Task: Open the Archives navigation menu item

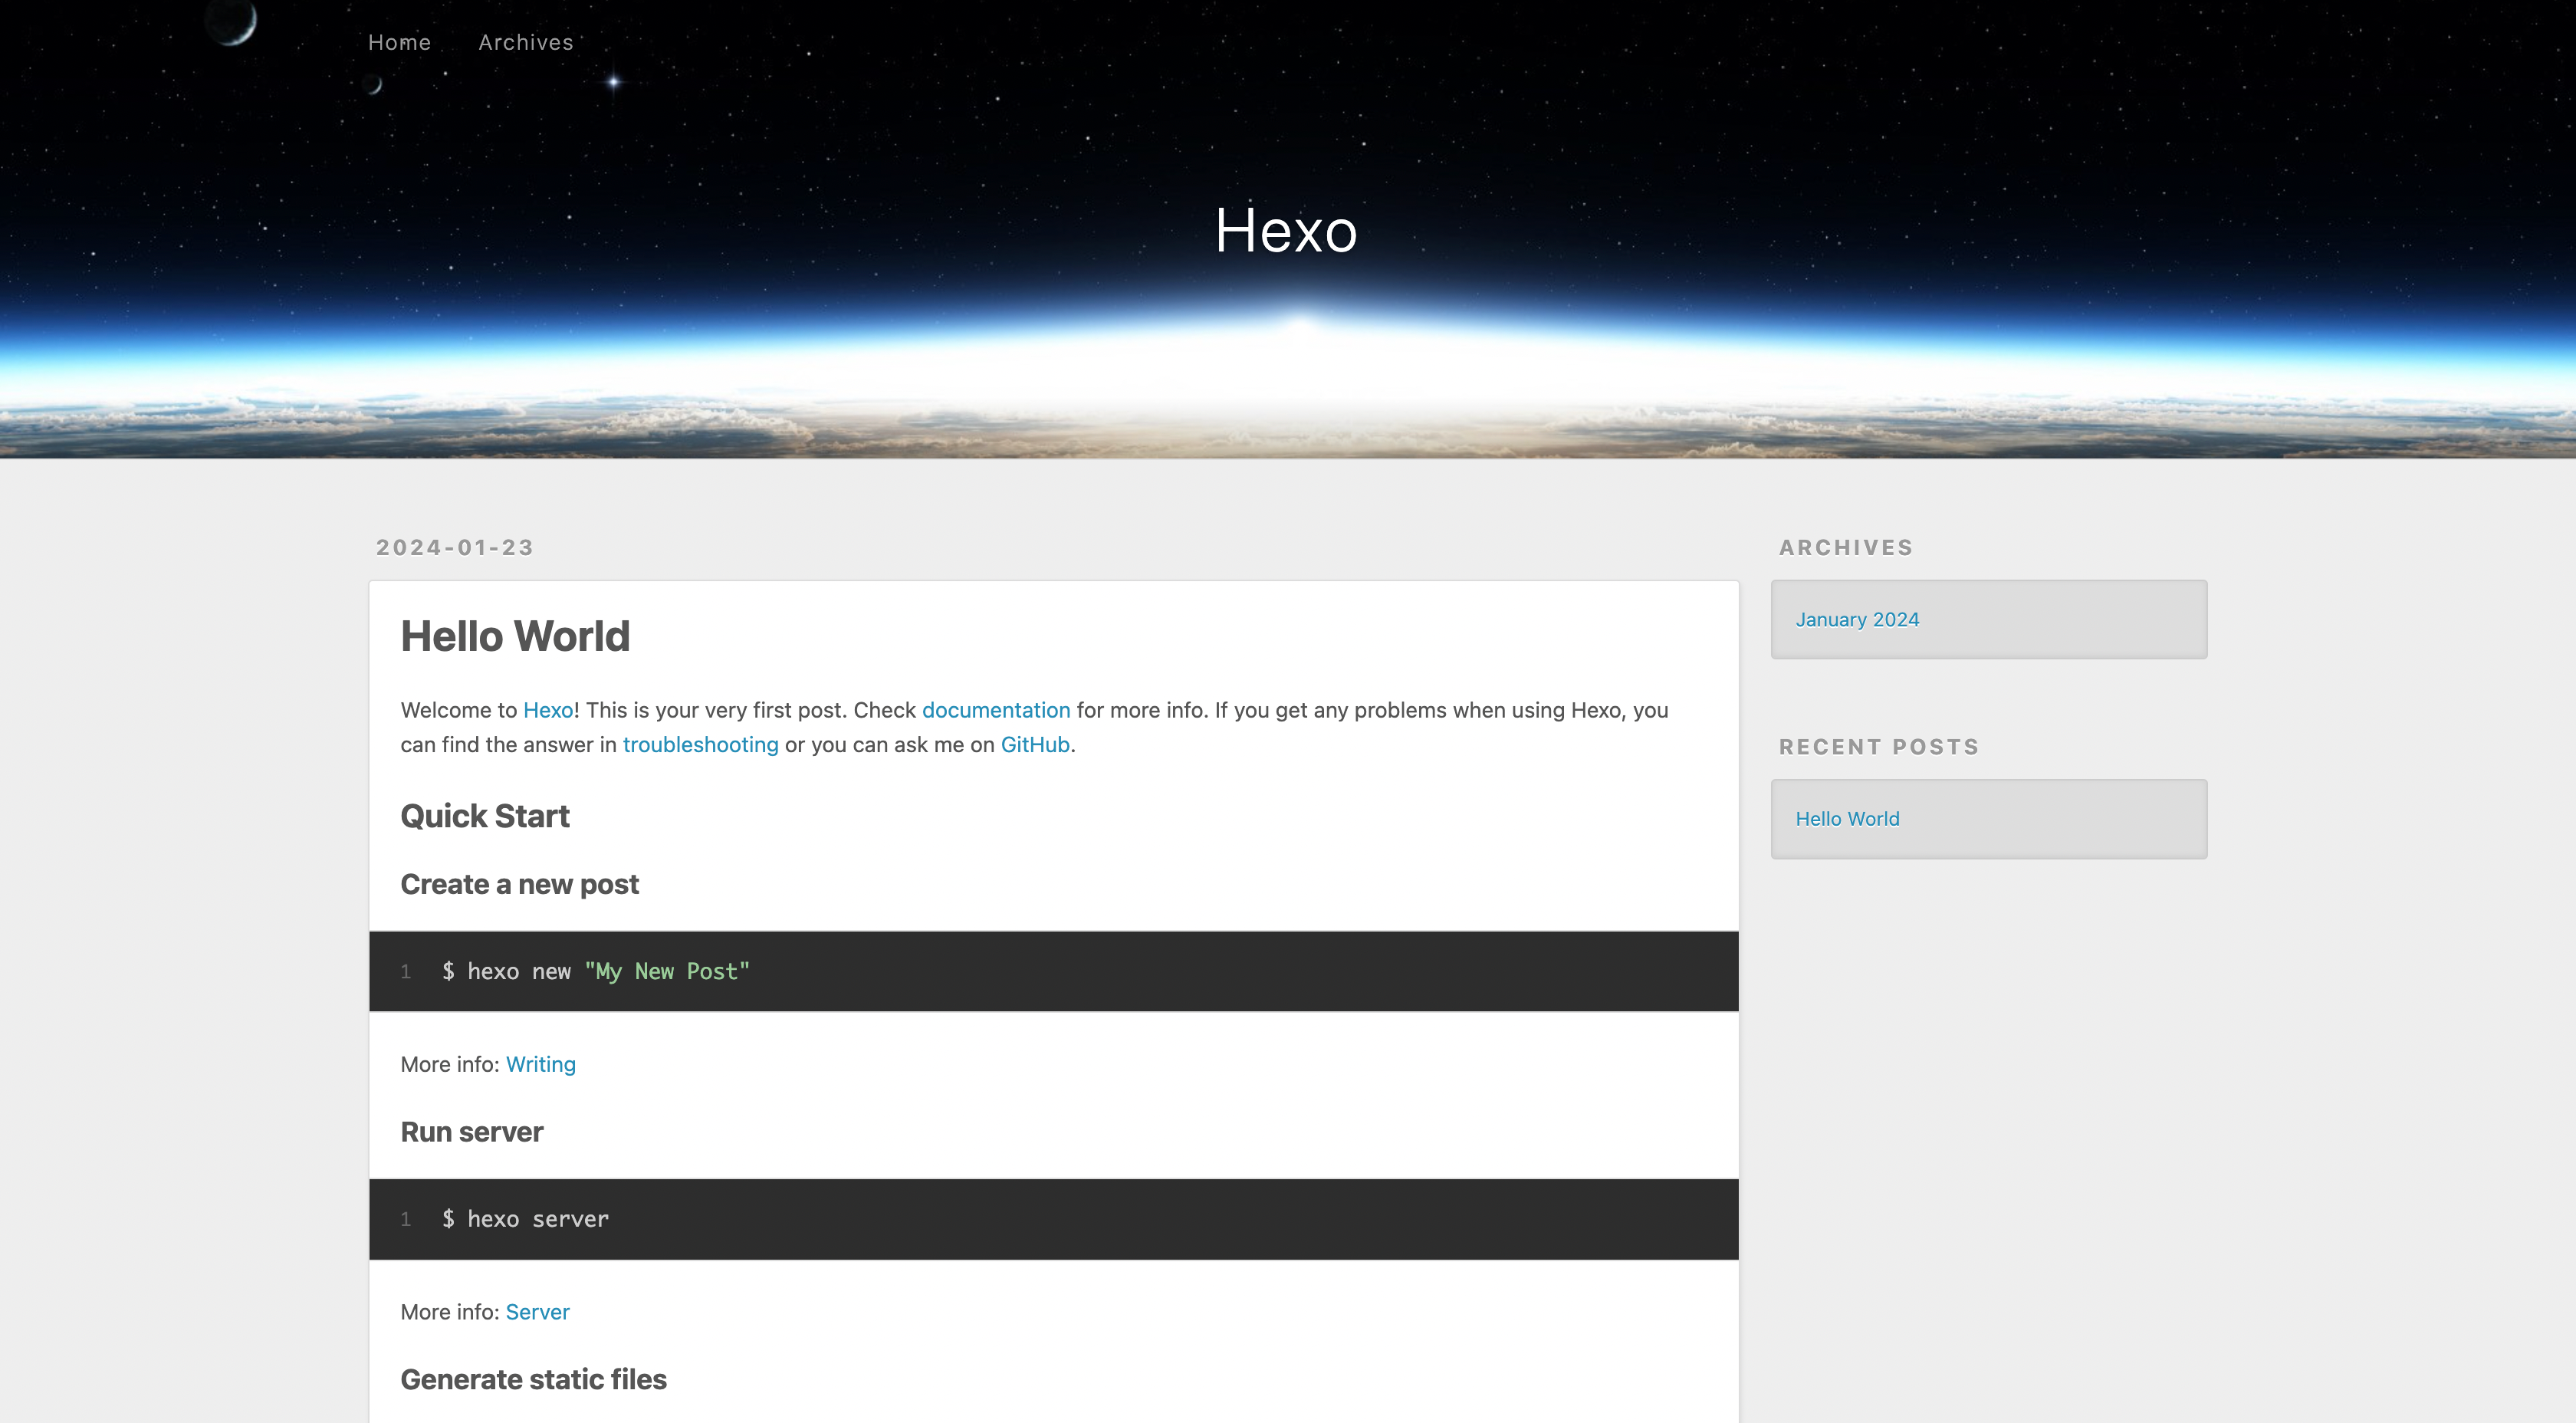Action: pyautogui.click(x=525, y=42)
